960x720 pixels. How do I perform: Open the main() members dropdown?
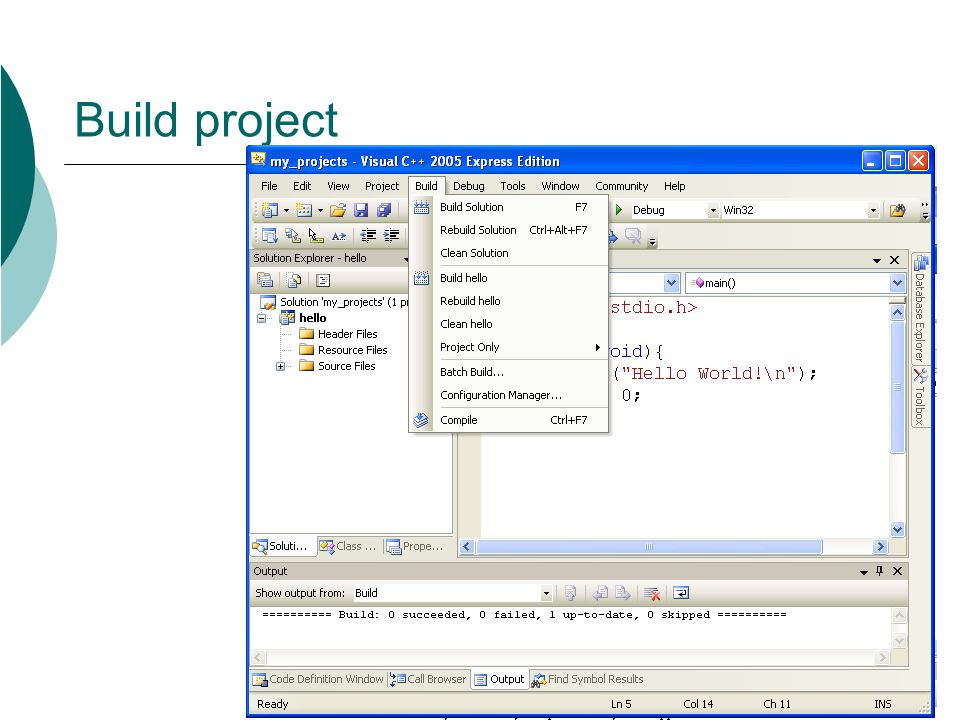[897, 283]
